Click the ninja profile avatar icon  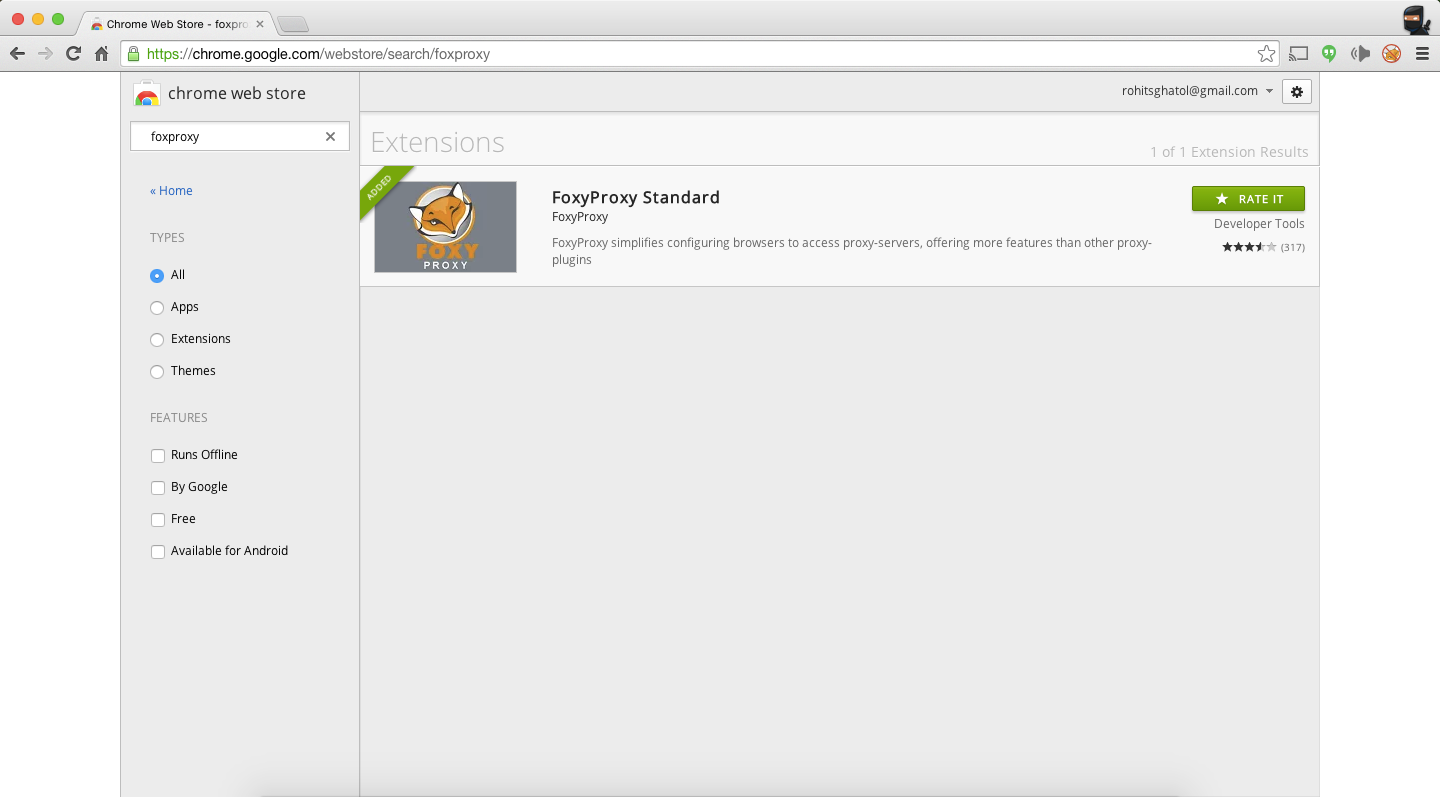click(x=1415, y=20)
